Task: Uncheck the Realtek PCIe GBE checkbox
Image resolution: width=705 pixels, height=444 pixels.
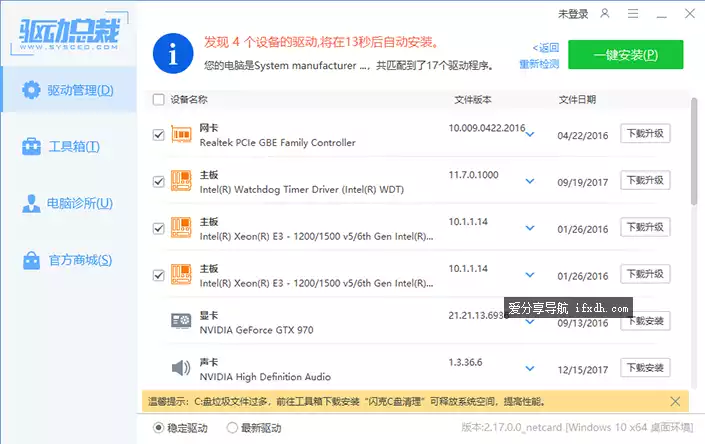Action: [x=159, y=135]
